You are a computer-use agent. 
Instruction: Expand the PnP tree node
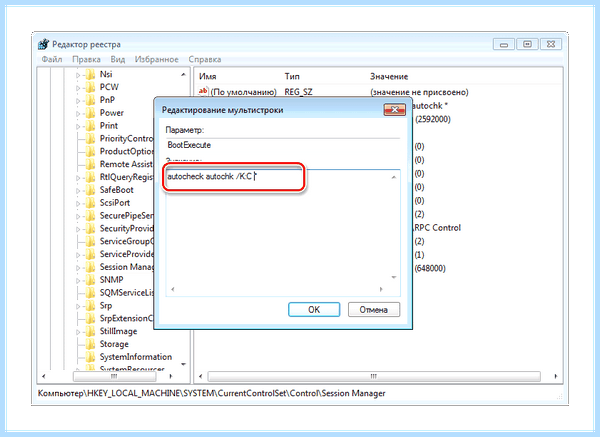[78, 101]
